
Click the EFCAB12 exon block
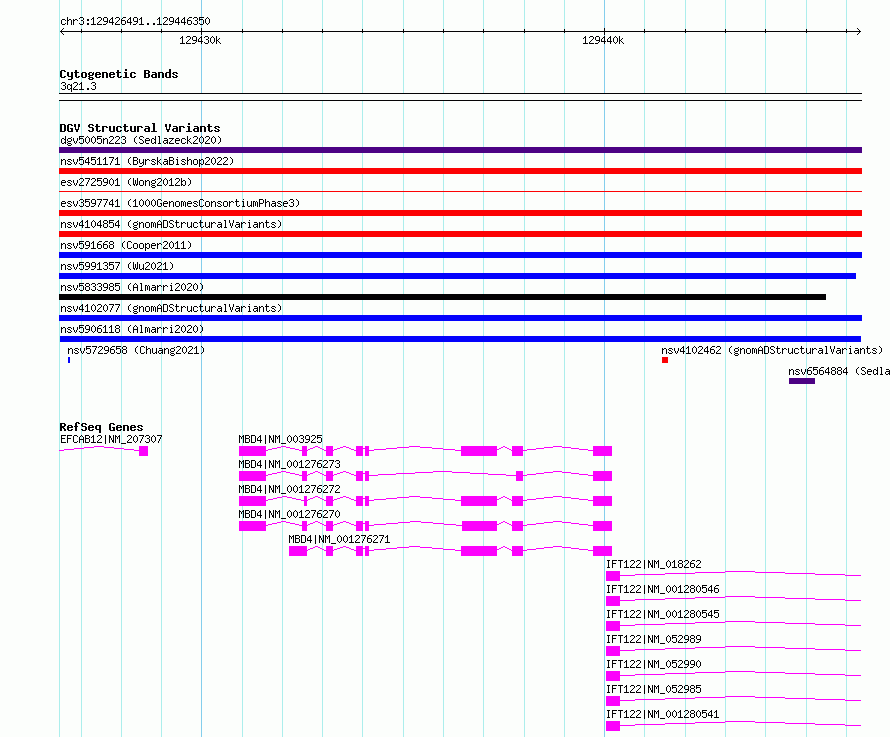(x=144, y=451)
